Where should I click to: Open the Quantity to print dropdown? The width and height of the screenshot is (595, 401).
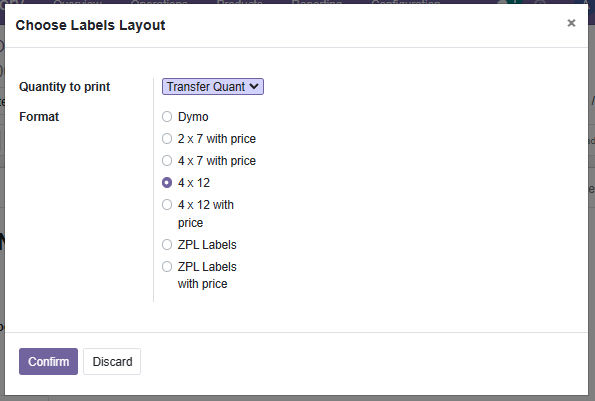coord(213,86)
